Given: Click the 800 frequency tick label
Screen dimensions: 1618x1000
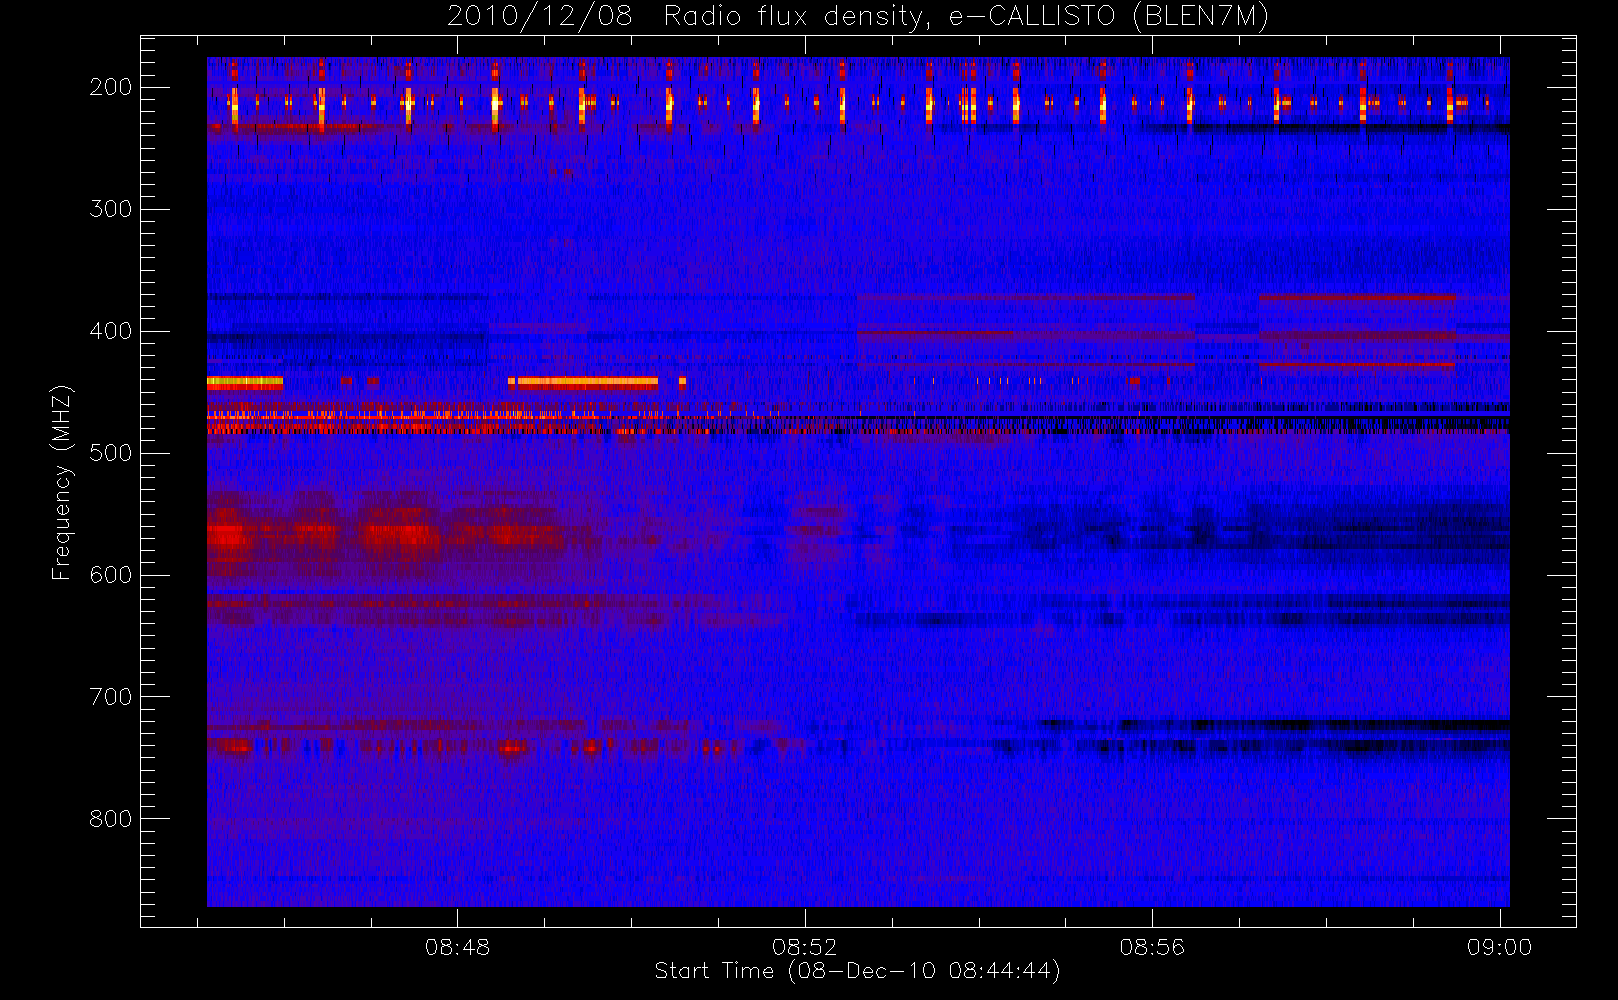Looking at the screenshot, I should pyautogui.click(x=111, y=819).
